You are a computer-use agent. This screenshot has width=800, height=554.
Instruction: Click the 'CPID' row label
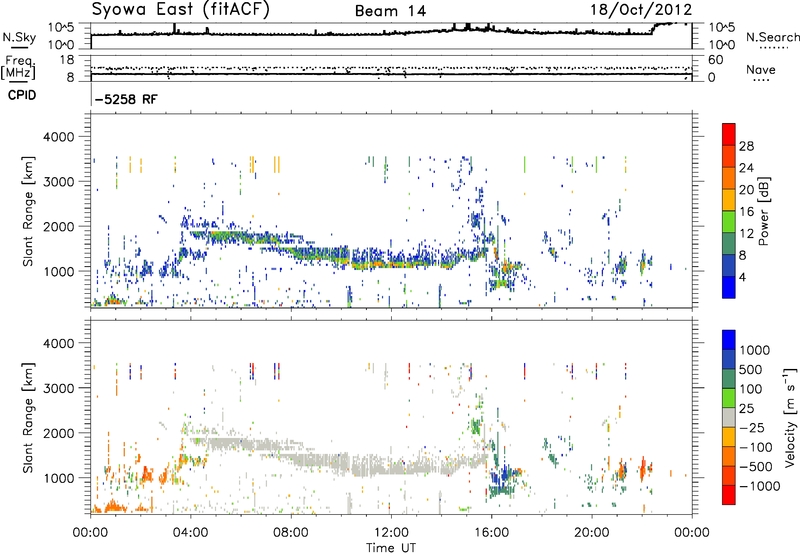[22, 95]
